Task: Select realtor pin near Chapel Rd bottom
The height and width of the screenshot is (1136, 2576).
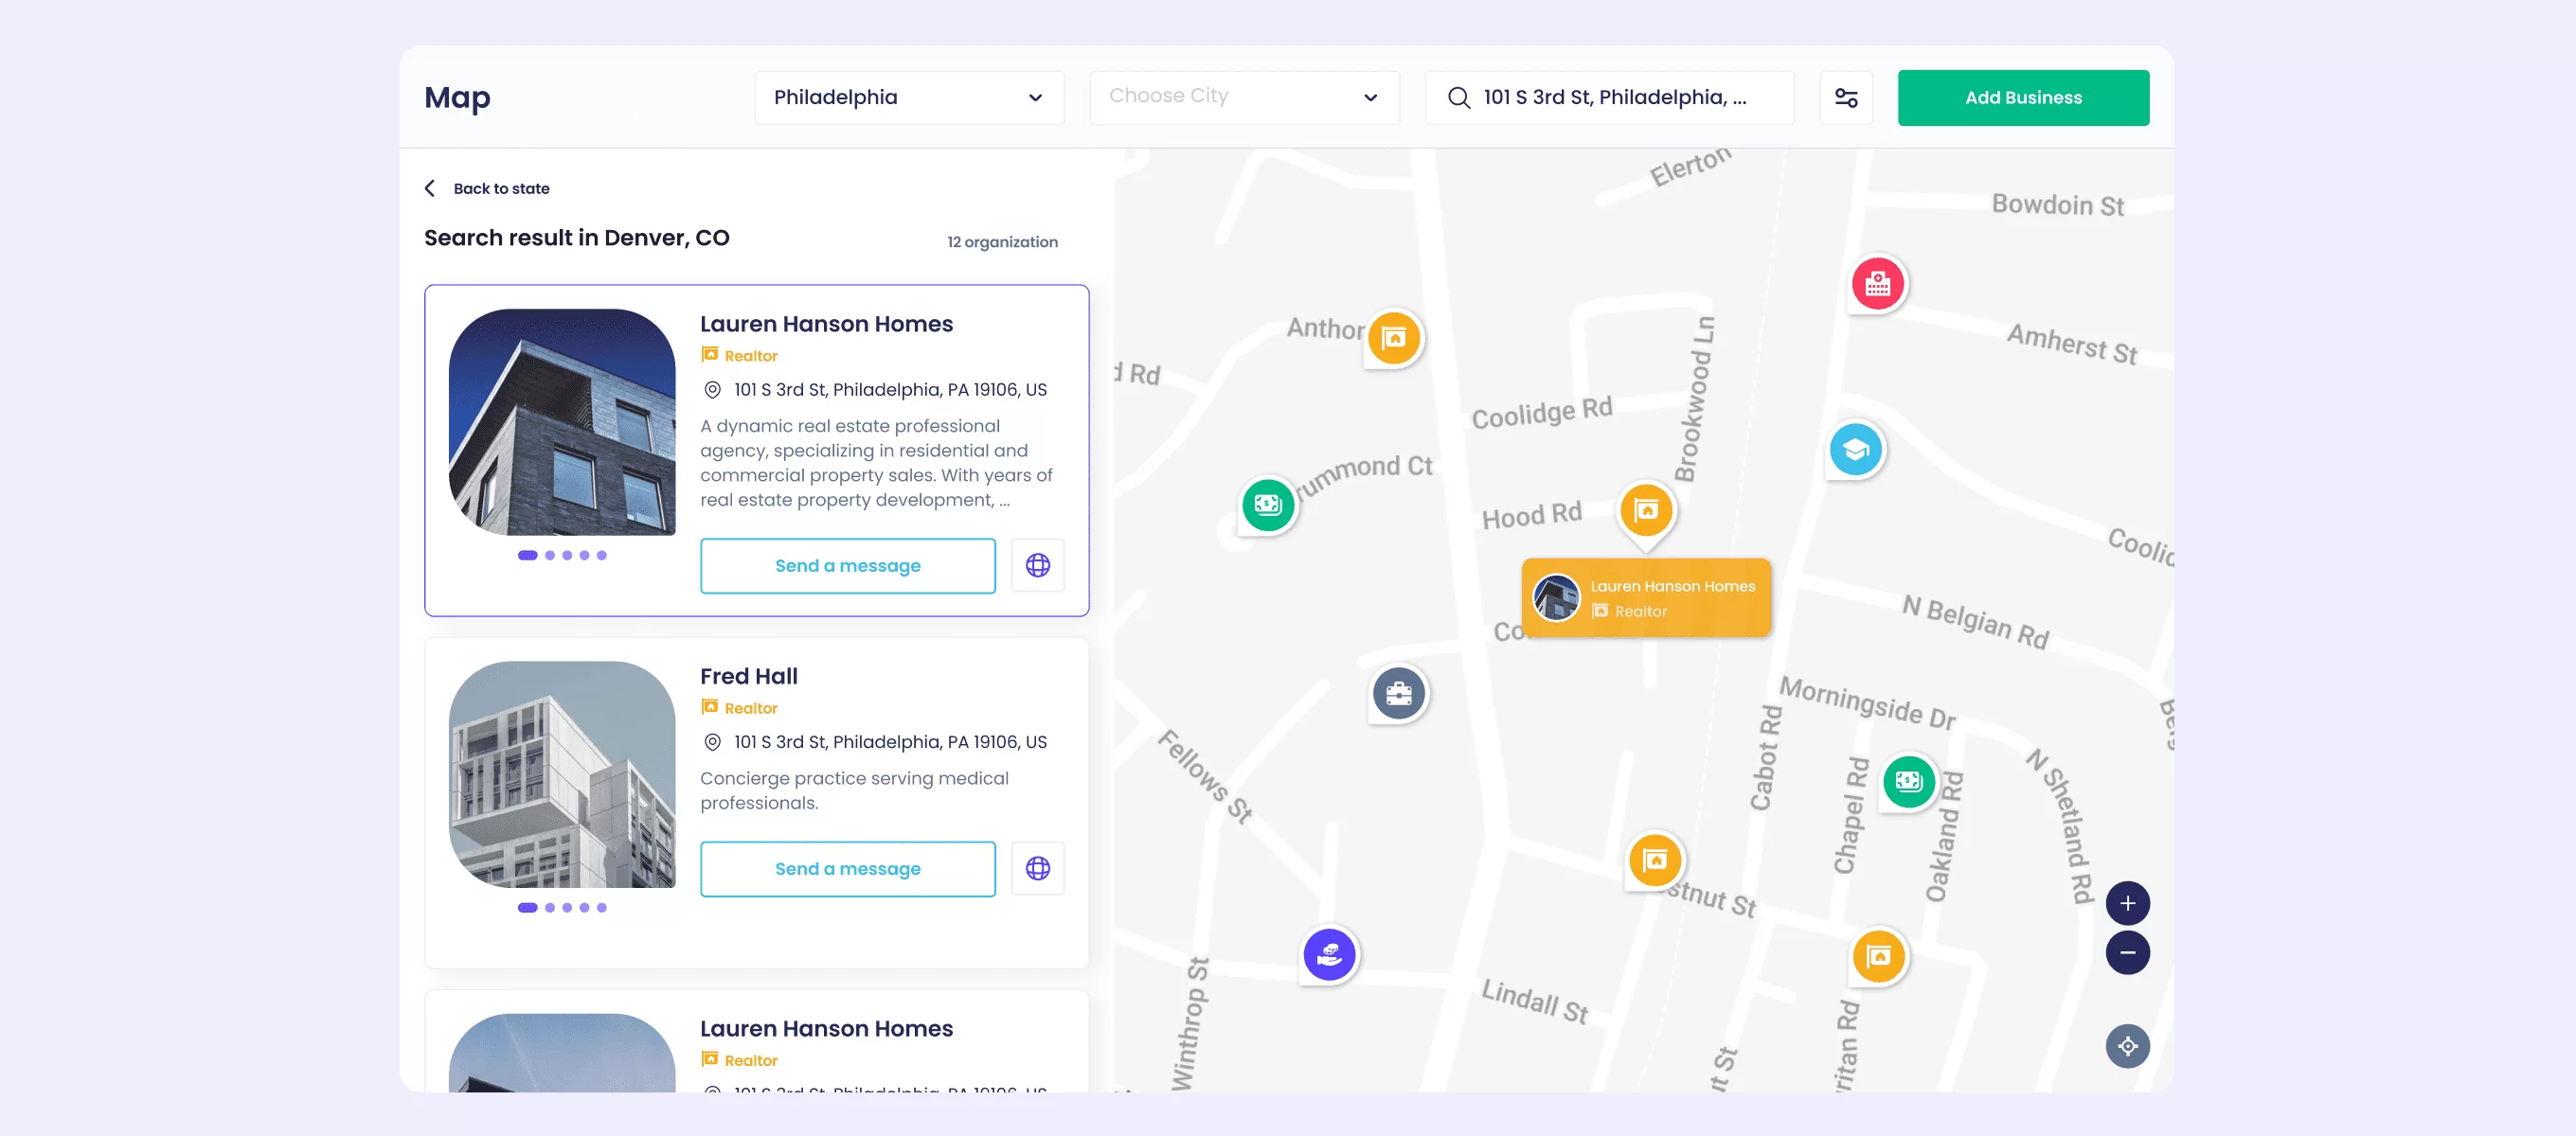Action: tap(1879, 957)
